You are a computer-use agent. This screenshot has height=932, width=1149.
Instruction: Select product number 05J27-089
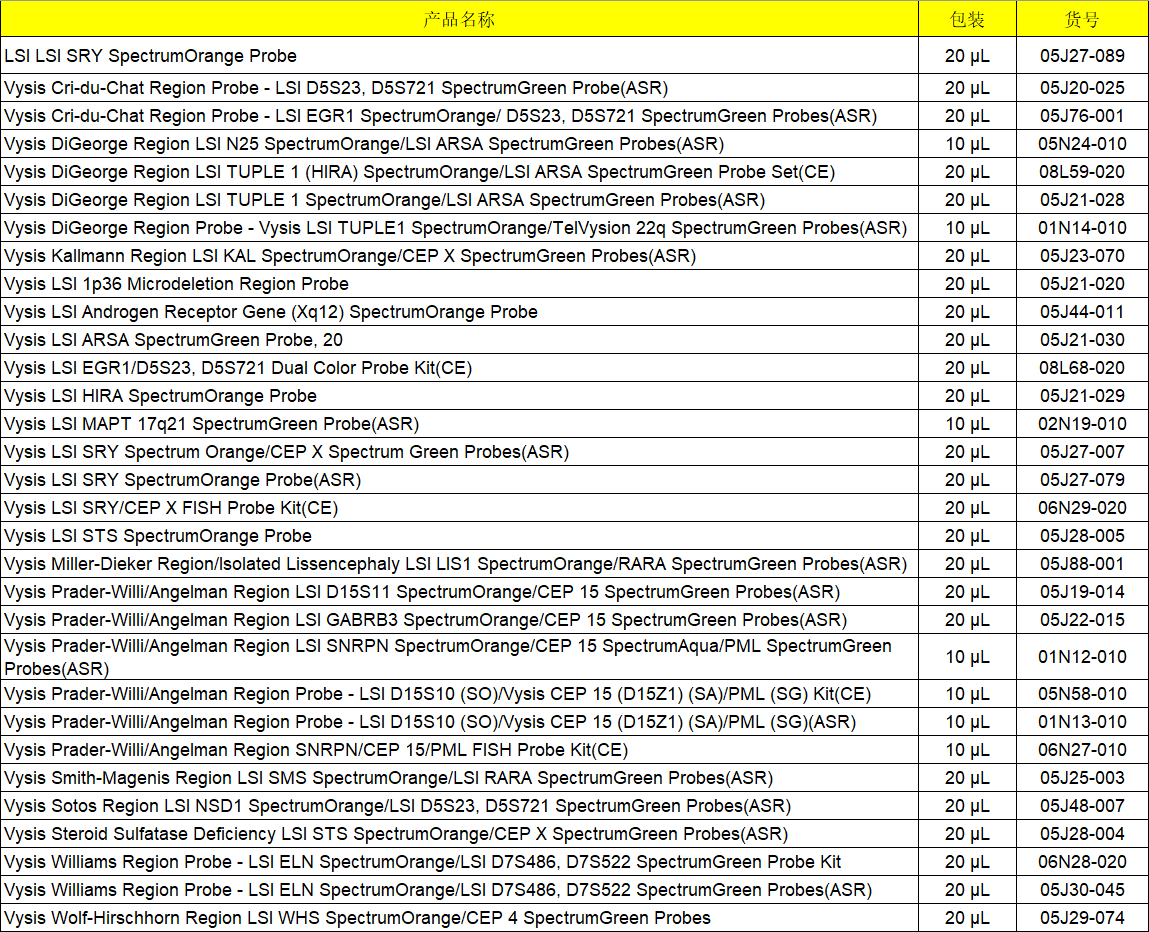point(1082,56)
